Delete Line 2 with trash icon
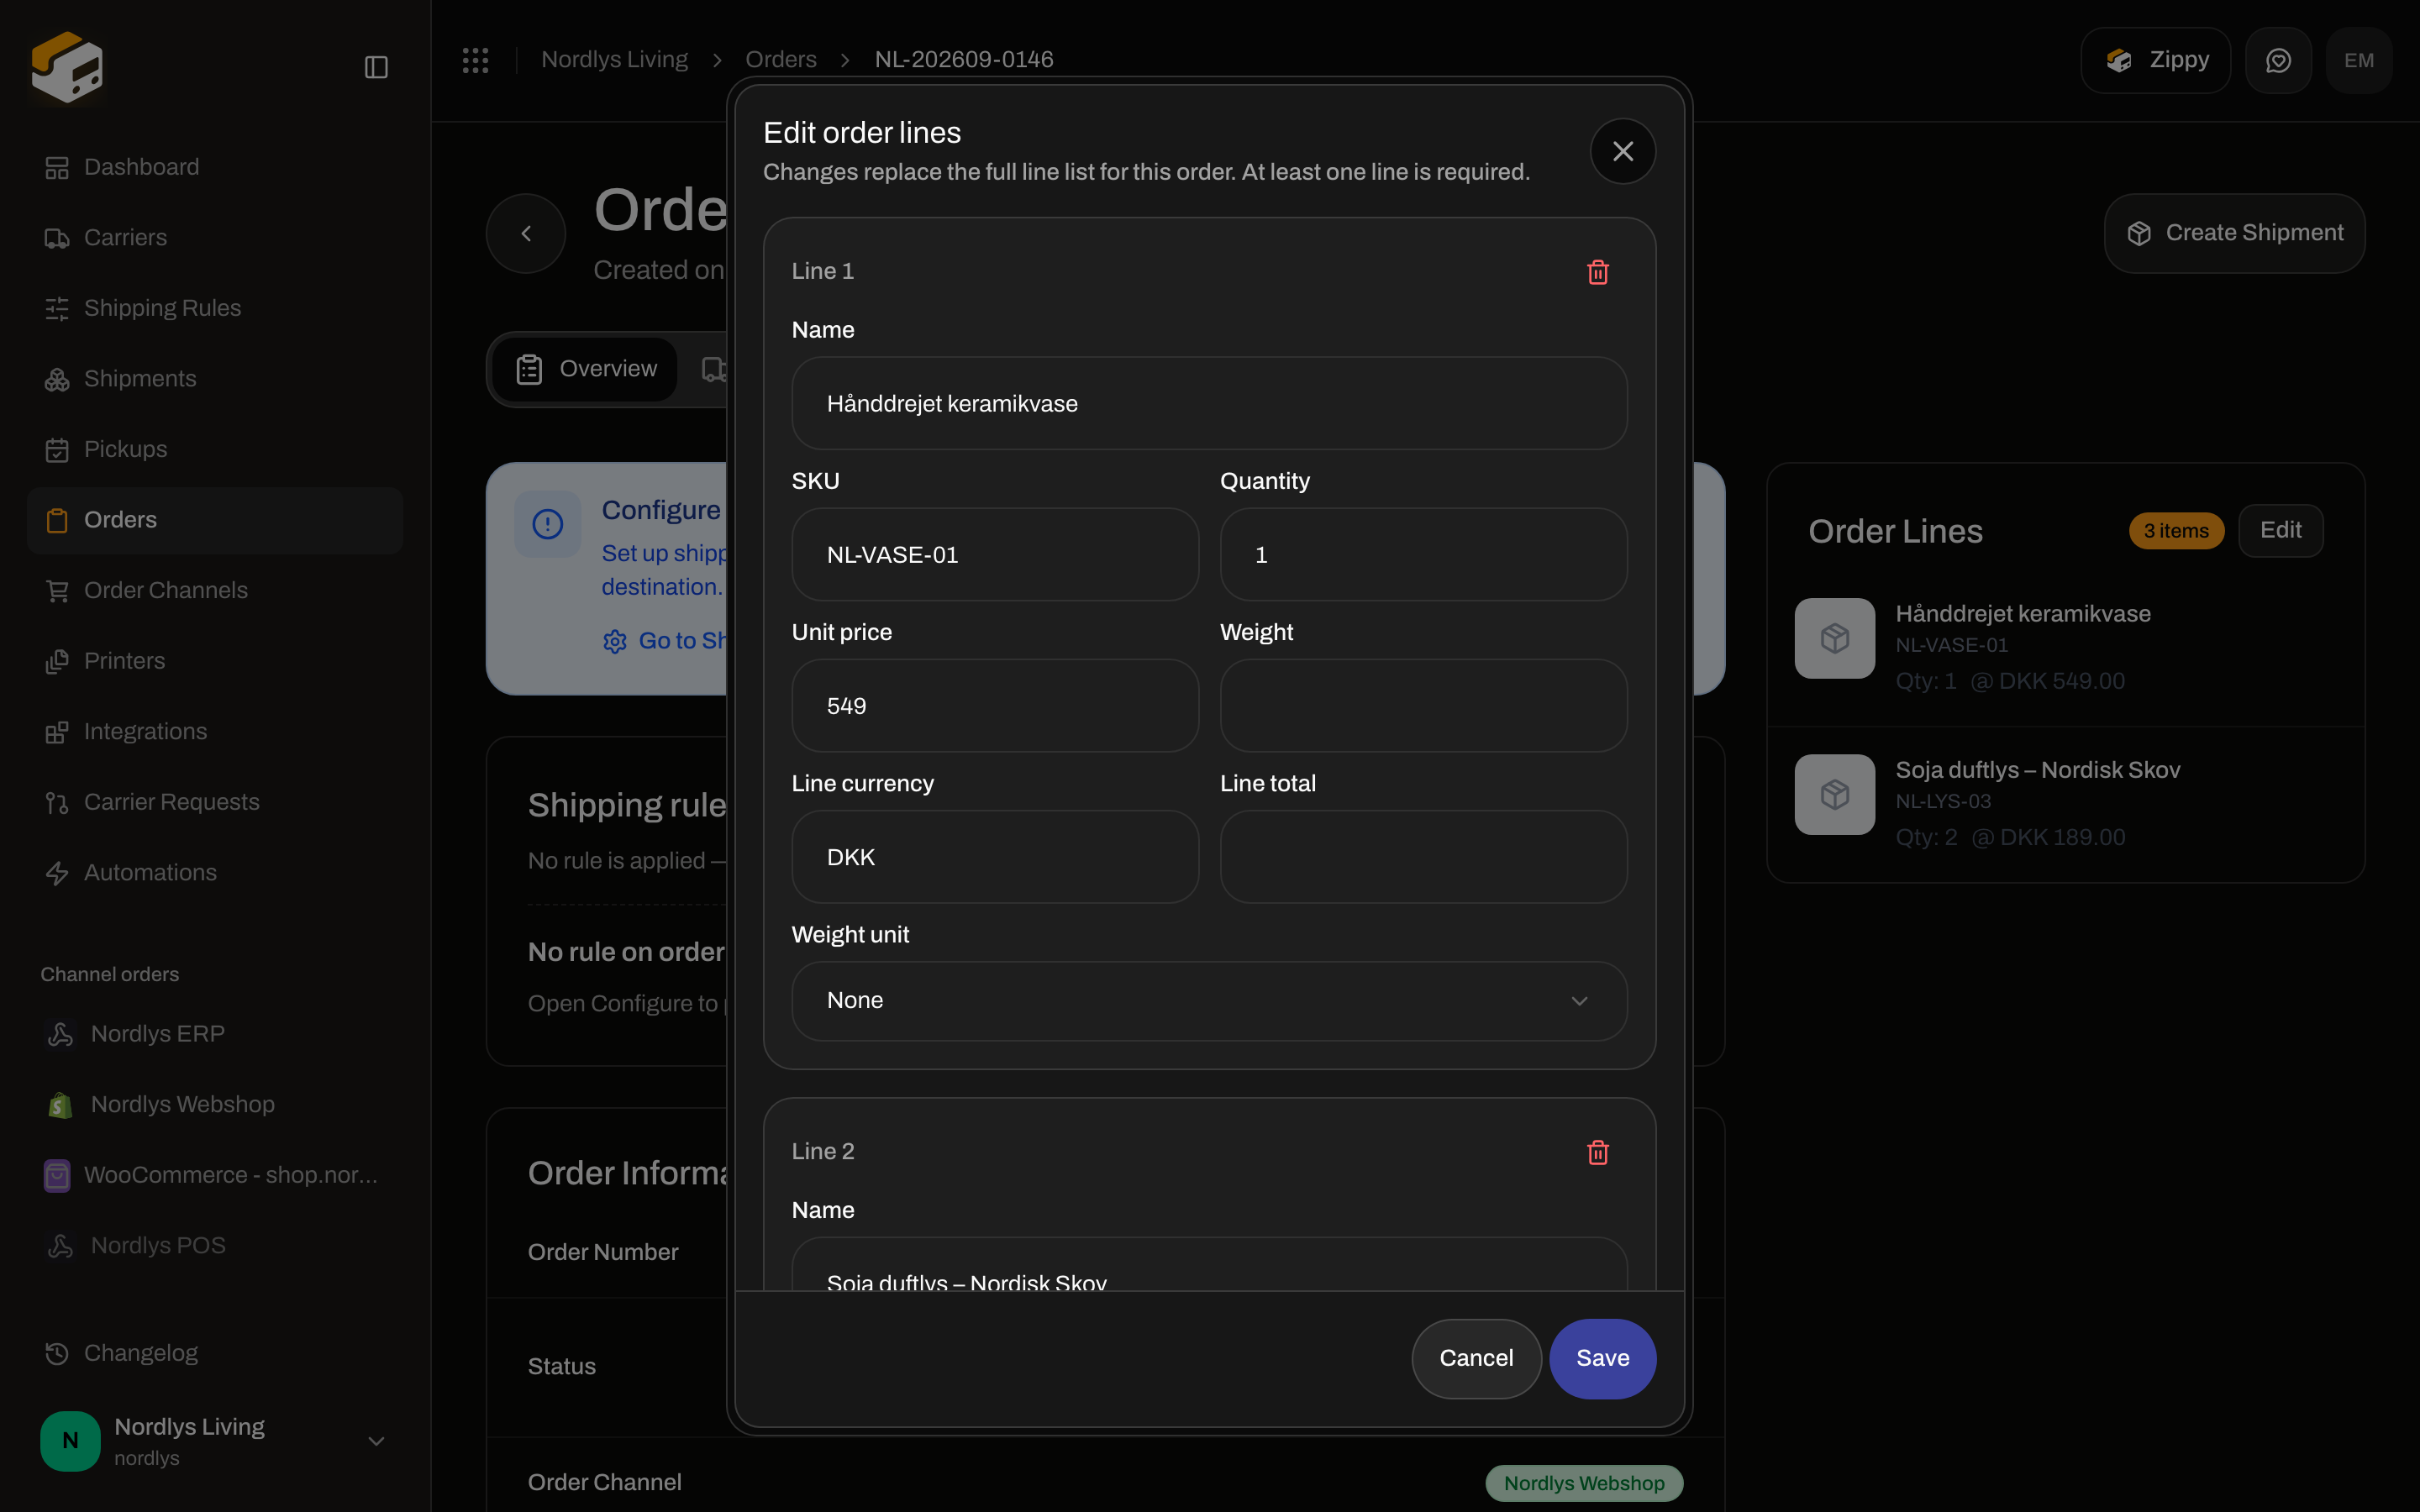The width and height of the screenshot is (2420, 1512). pos(1598,1152)
